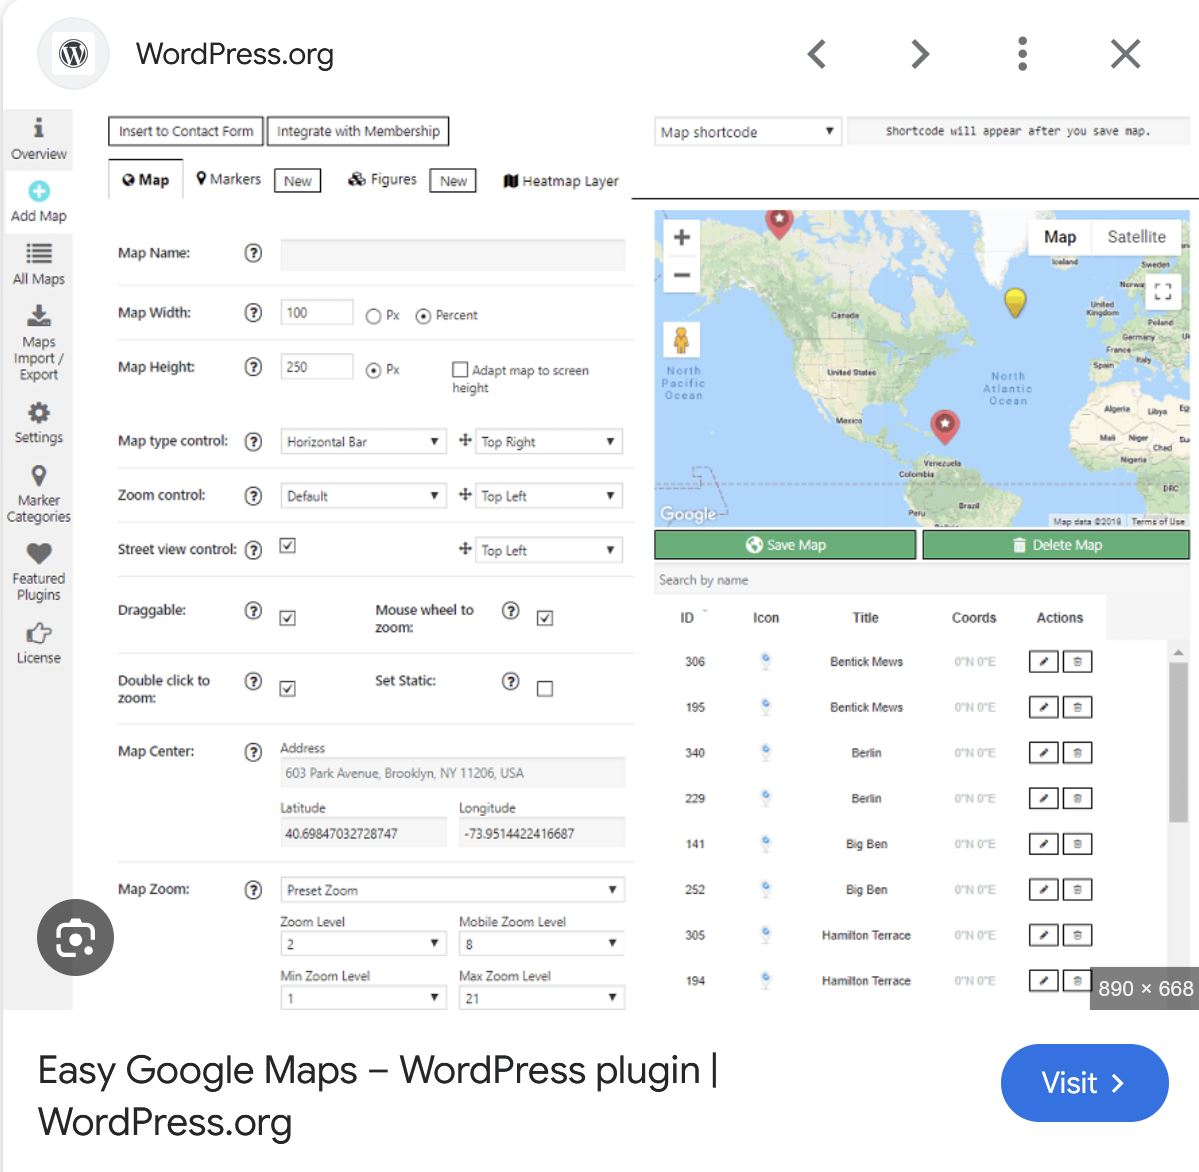The height and width of the screenshot is (1172, 1199).
Task: Click the Map Name input field
Action: (453, 254)
